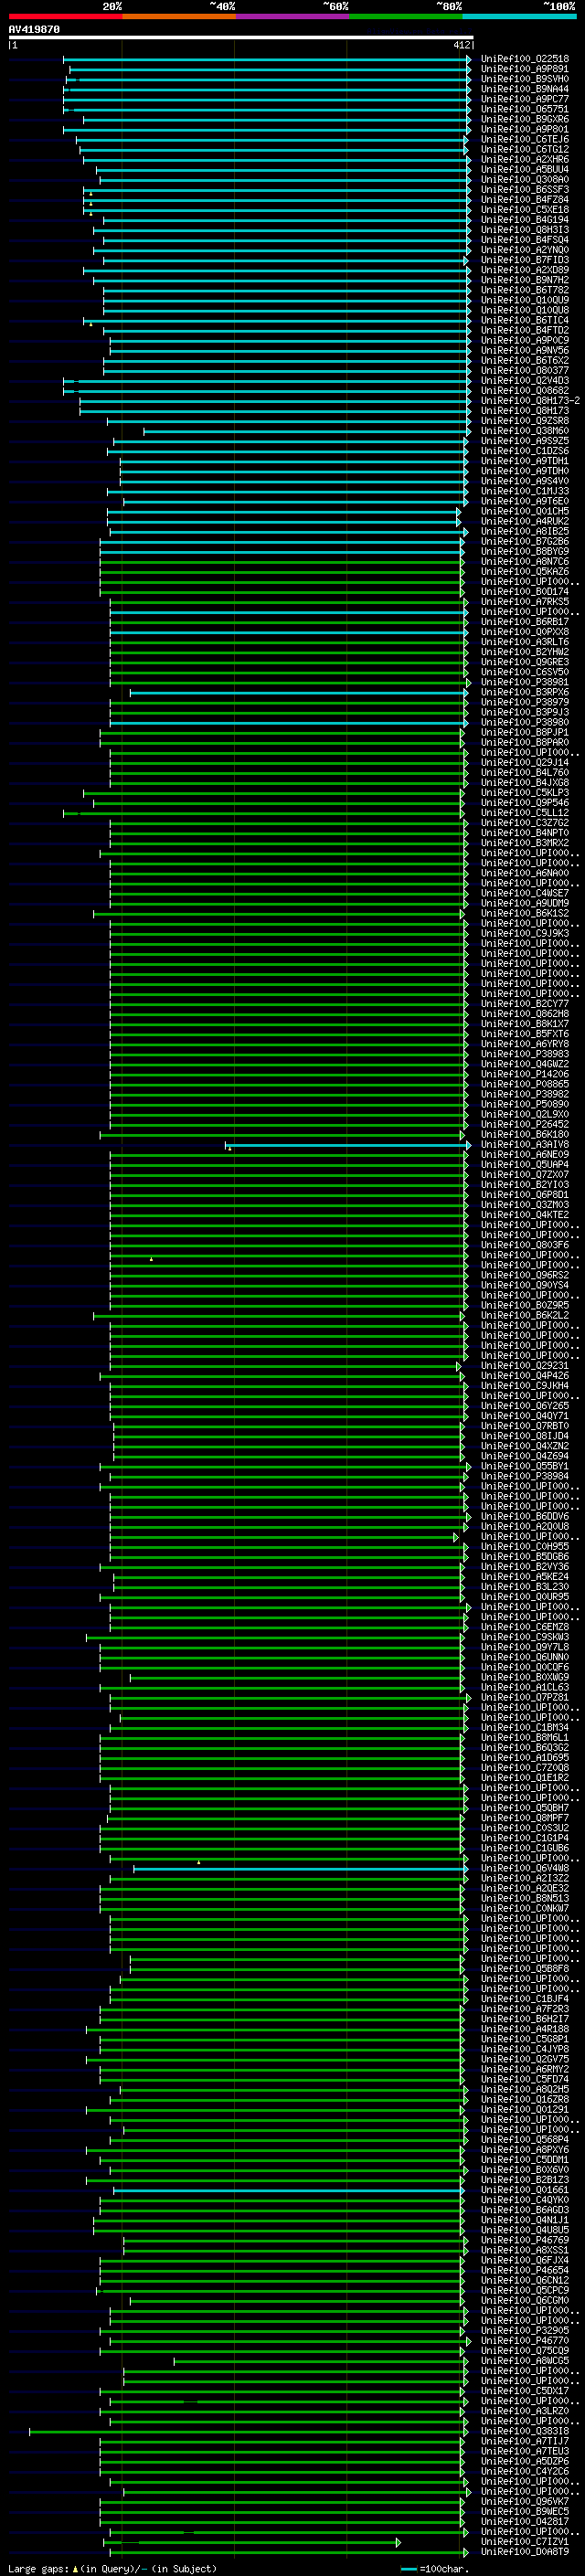The width and height of the screenshot is (585, 2576).
Task: Select hit UniRef100_A6NA00
Action: (x=525, y=873)
